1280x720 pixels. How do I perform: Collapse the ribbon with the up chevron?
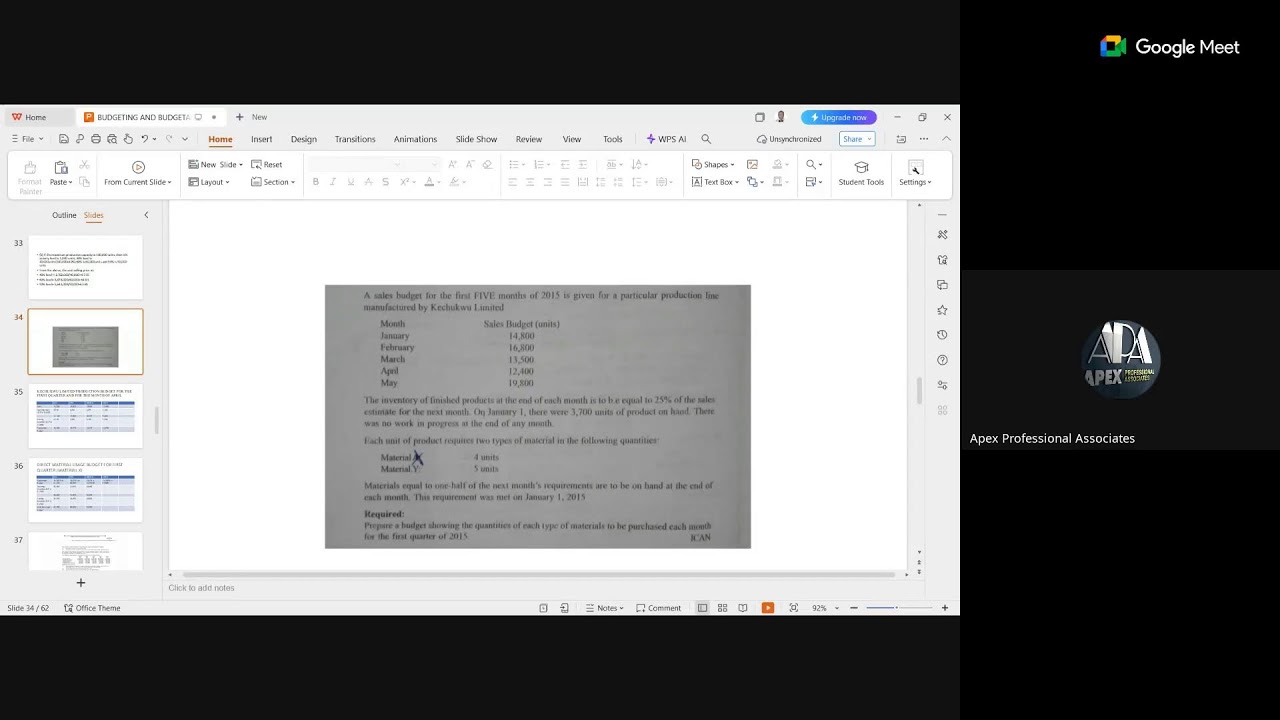pyautogui.click(x=946, y=139)
